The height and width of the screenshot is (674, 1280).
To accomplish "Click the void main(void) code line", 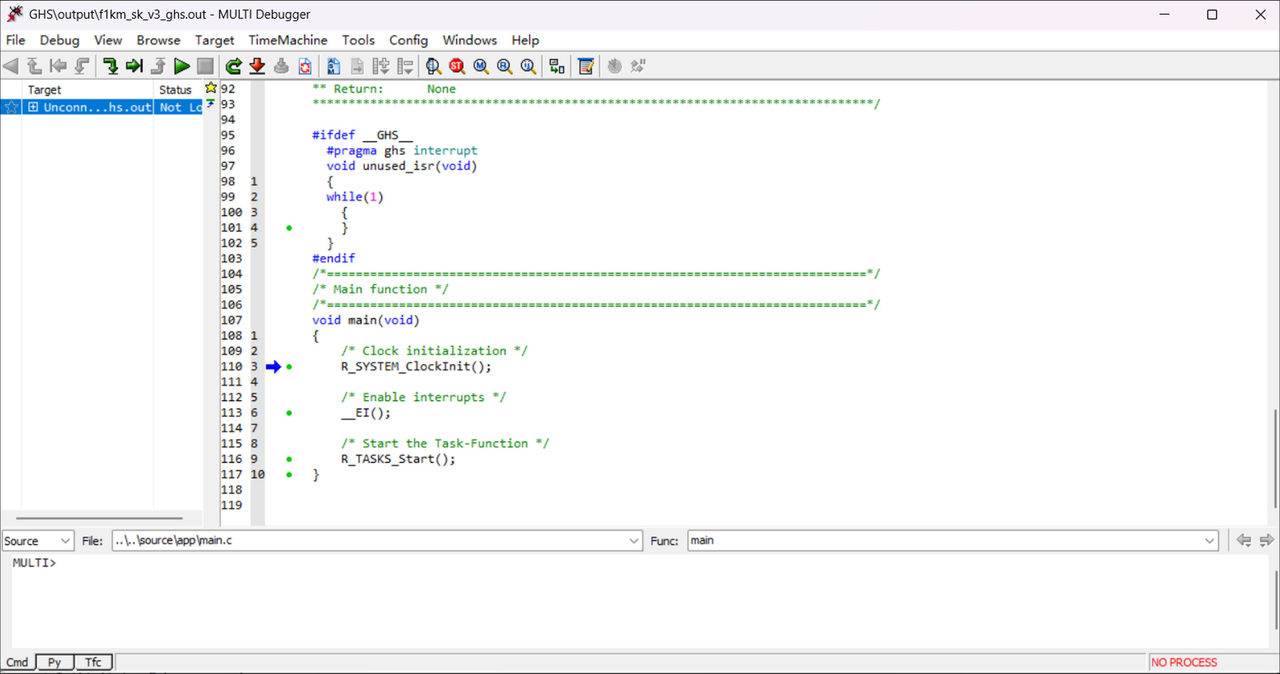I will (x=366, y=320).
